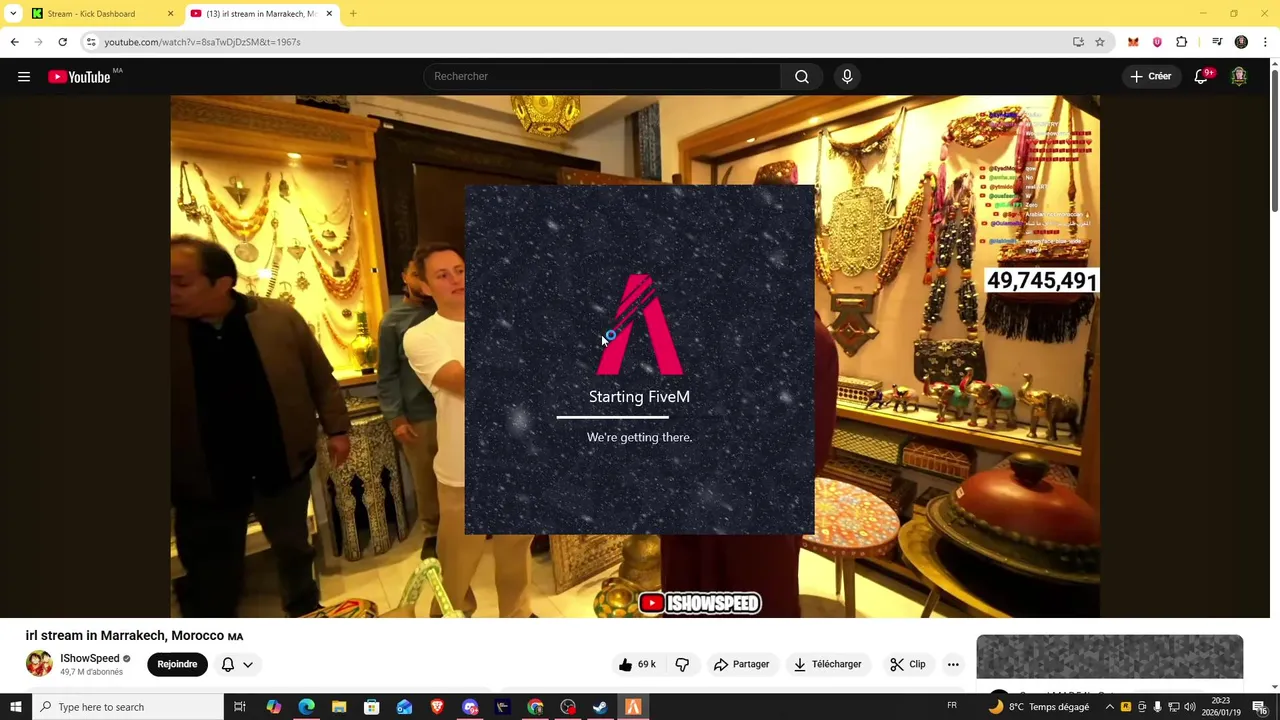The height and width of the screenshot is (720, 1280).
Task: Open the Windows Start menu
Action: 15,707
